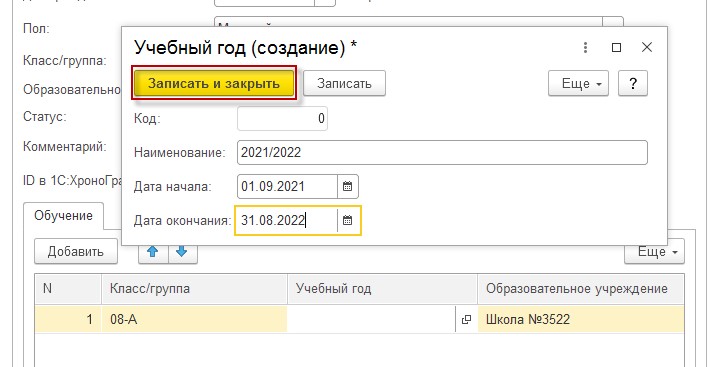Open dialog's three-dot options menu
725x367 pixels.
[x=585, y=47]
